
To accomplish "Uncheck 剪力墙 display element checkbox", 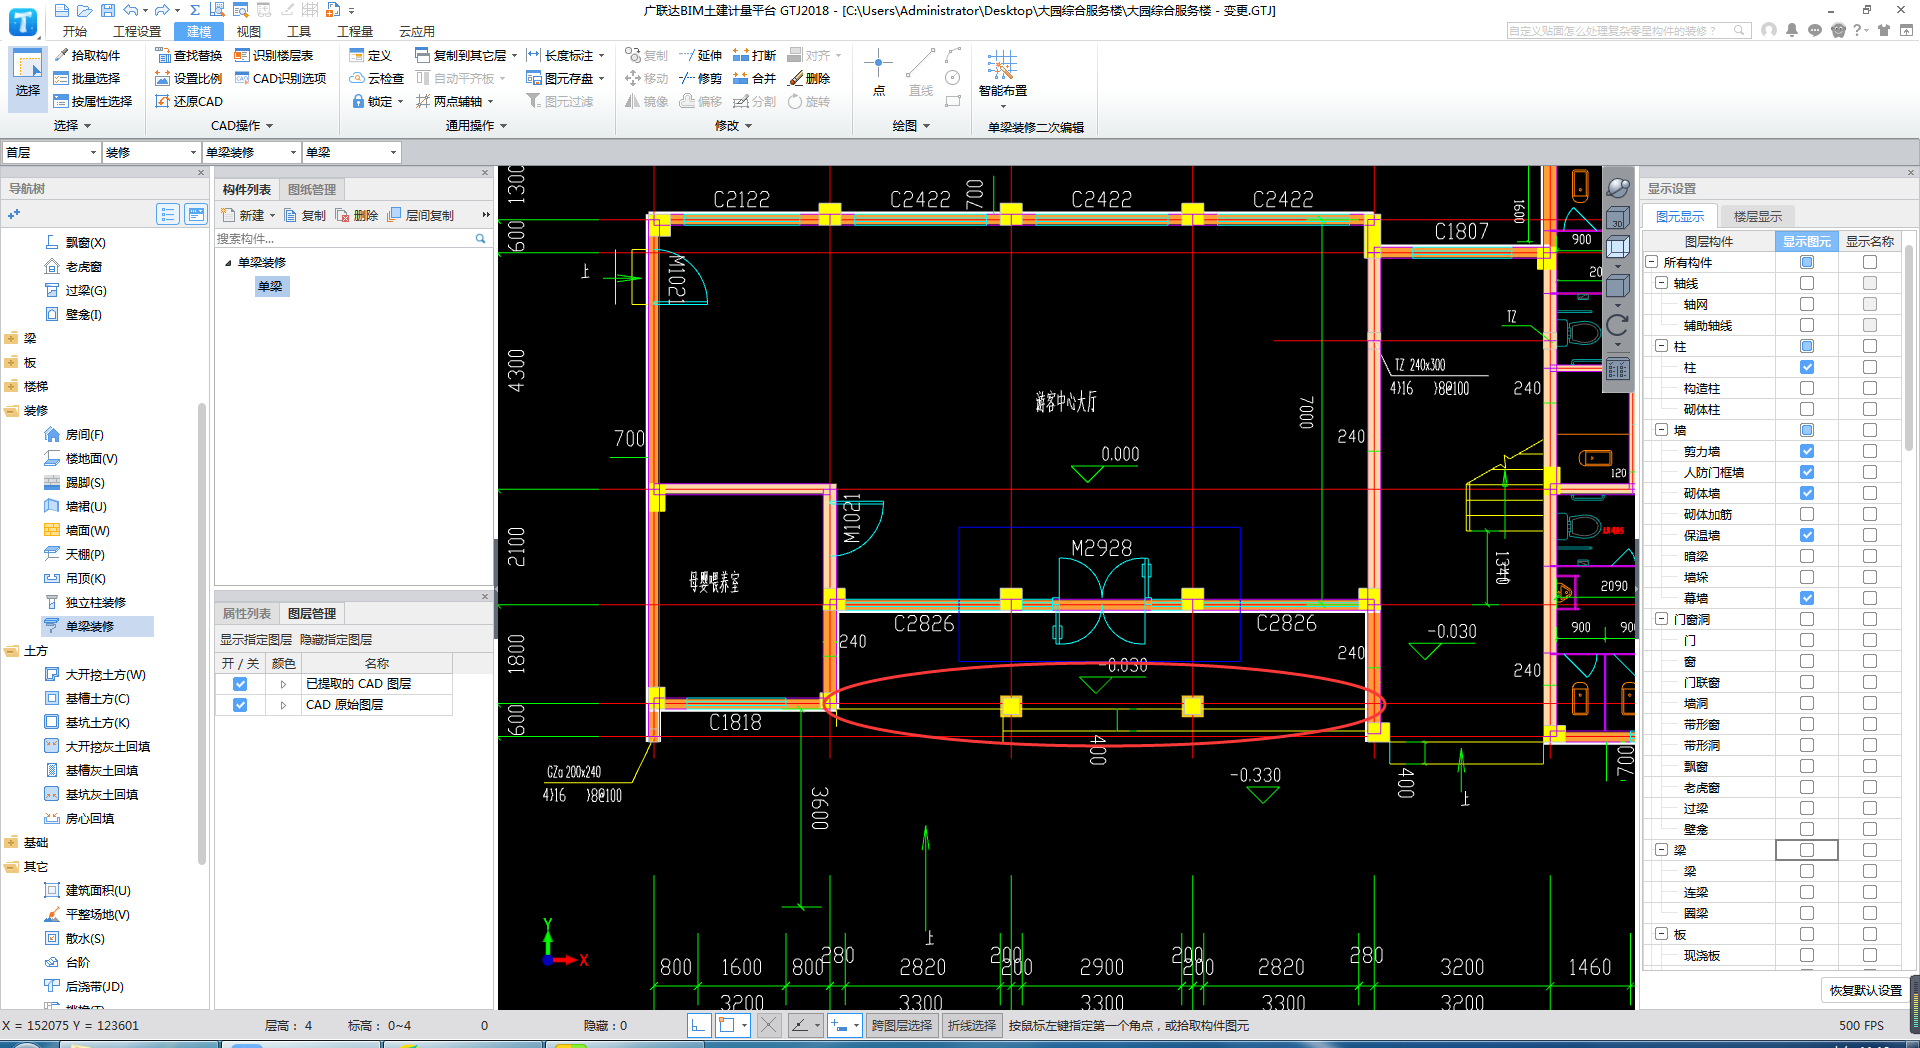I will [1806, 451].
